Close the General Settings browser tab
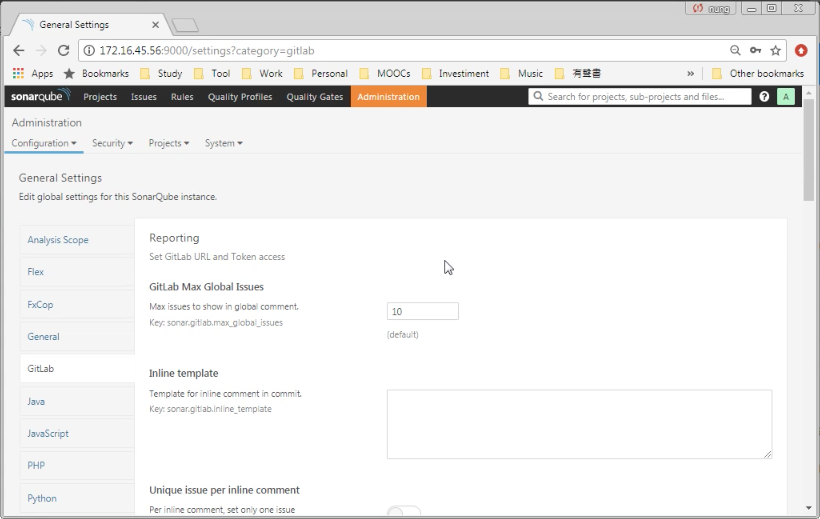The height and width of the screenshot is (519, 820). [x=155, y=25]
